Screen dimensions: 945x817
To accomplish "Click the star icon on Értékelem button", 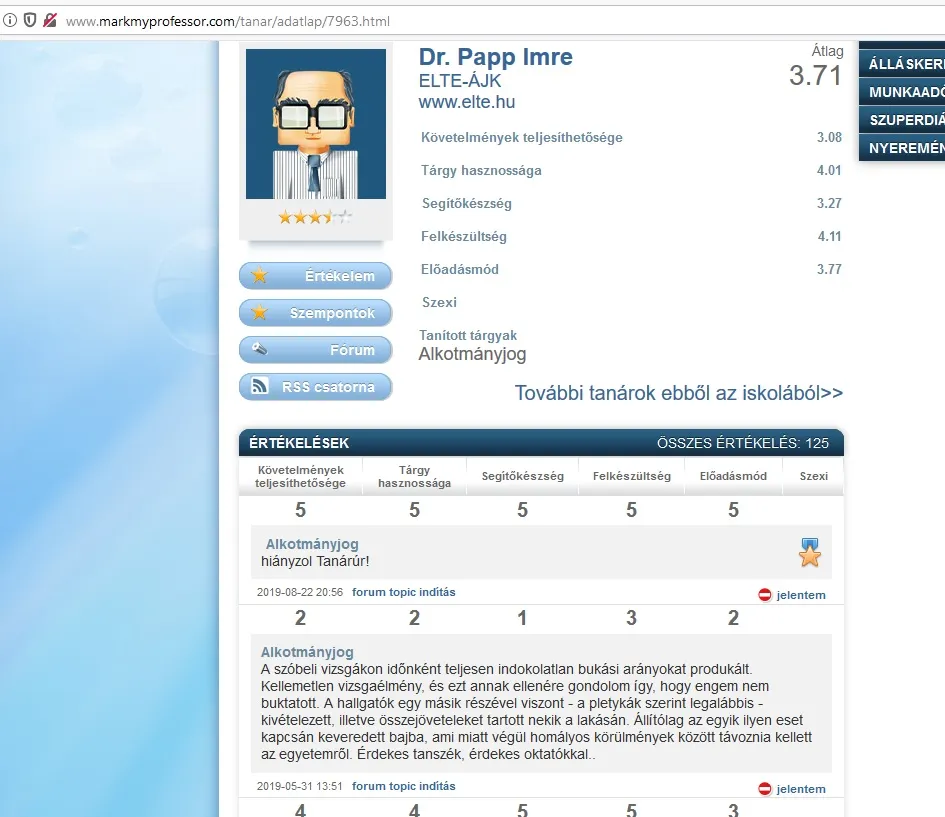I will (260, 276).
